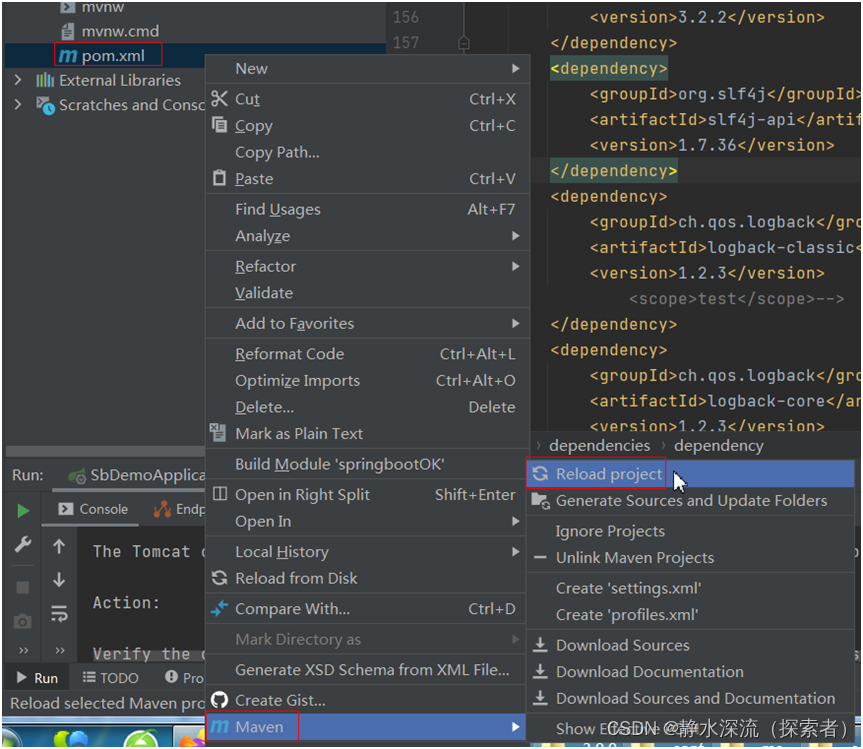Click the green Run play button

(x=23, y=511)
